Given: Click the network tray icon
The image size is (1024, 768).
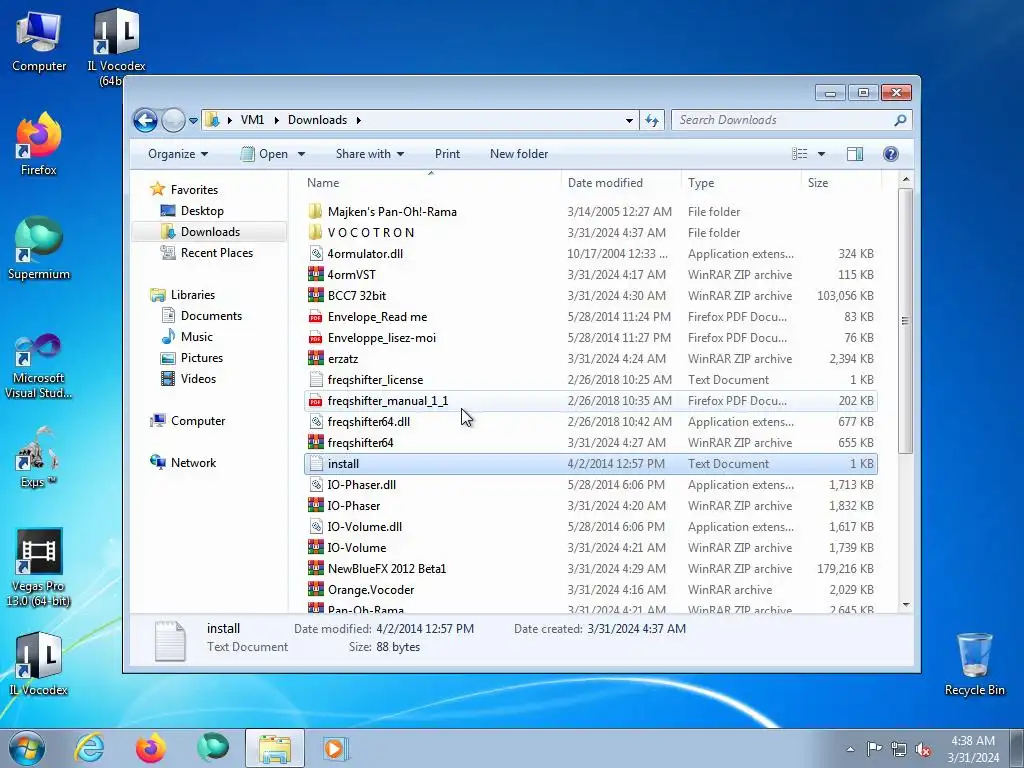Looking at the screenshot, I should pos(899,749).
